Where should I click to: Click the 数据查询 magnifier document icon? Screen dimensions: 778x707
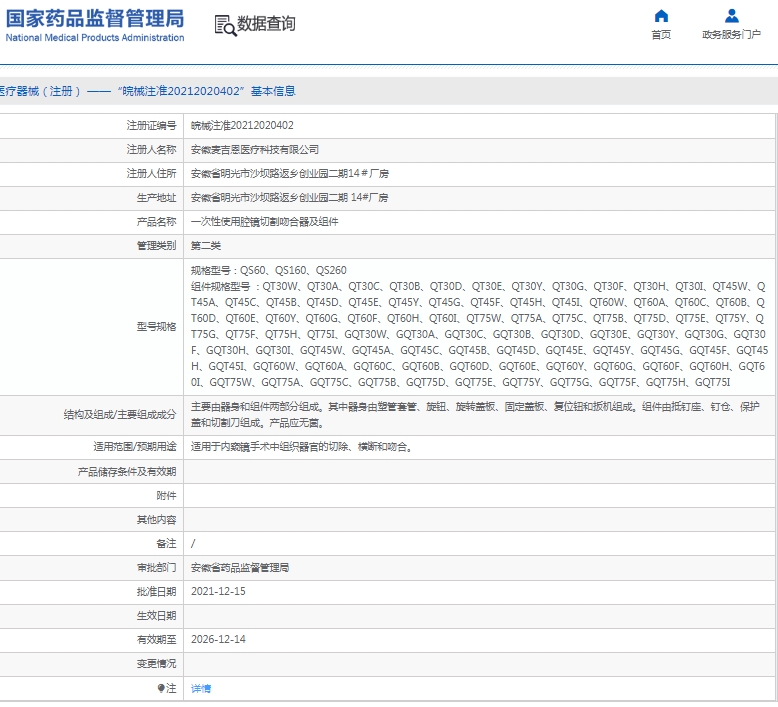pos(225,25)
